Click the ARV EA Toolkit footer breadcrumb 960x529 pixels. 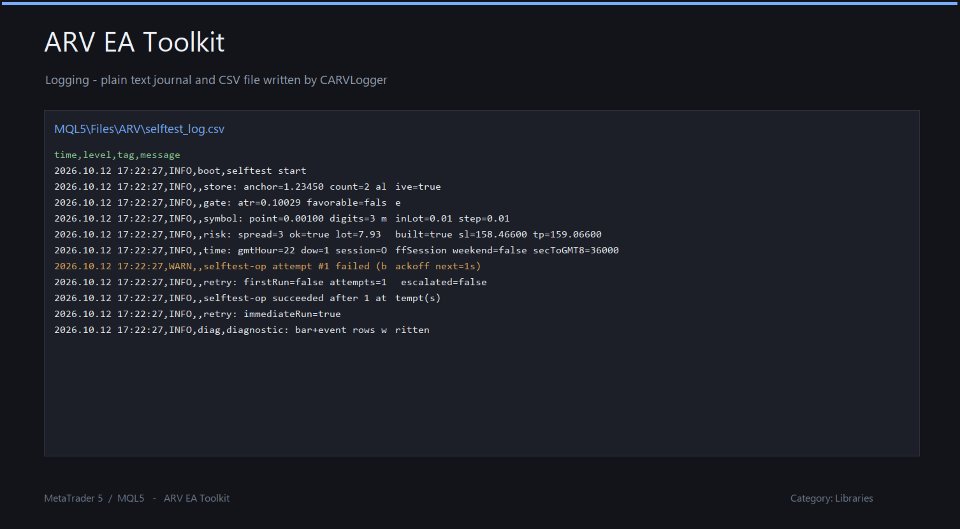pyautogui.click(x=197, y=498)
